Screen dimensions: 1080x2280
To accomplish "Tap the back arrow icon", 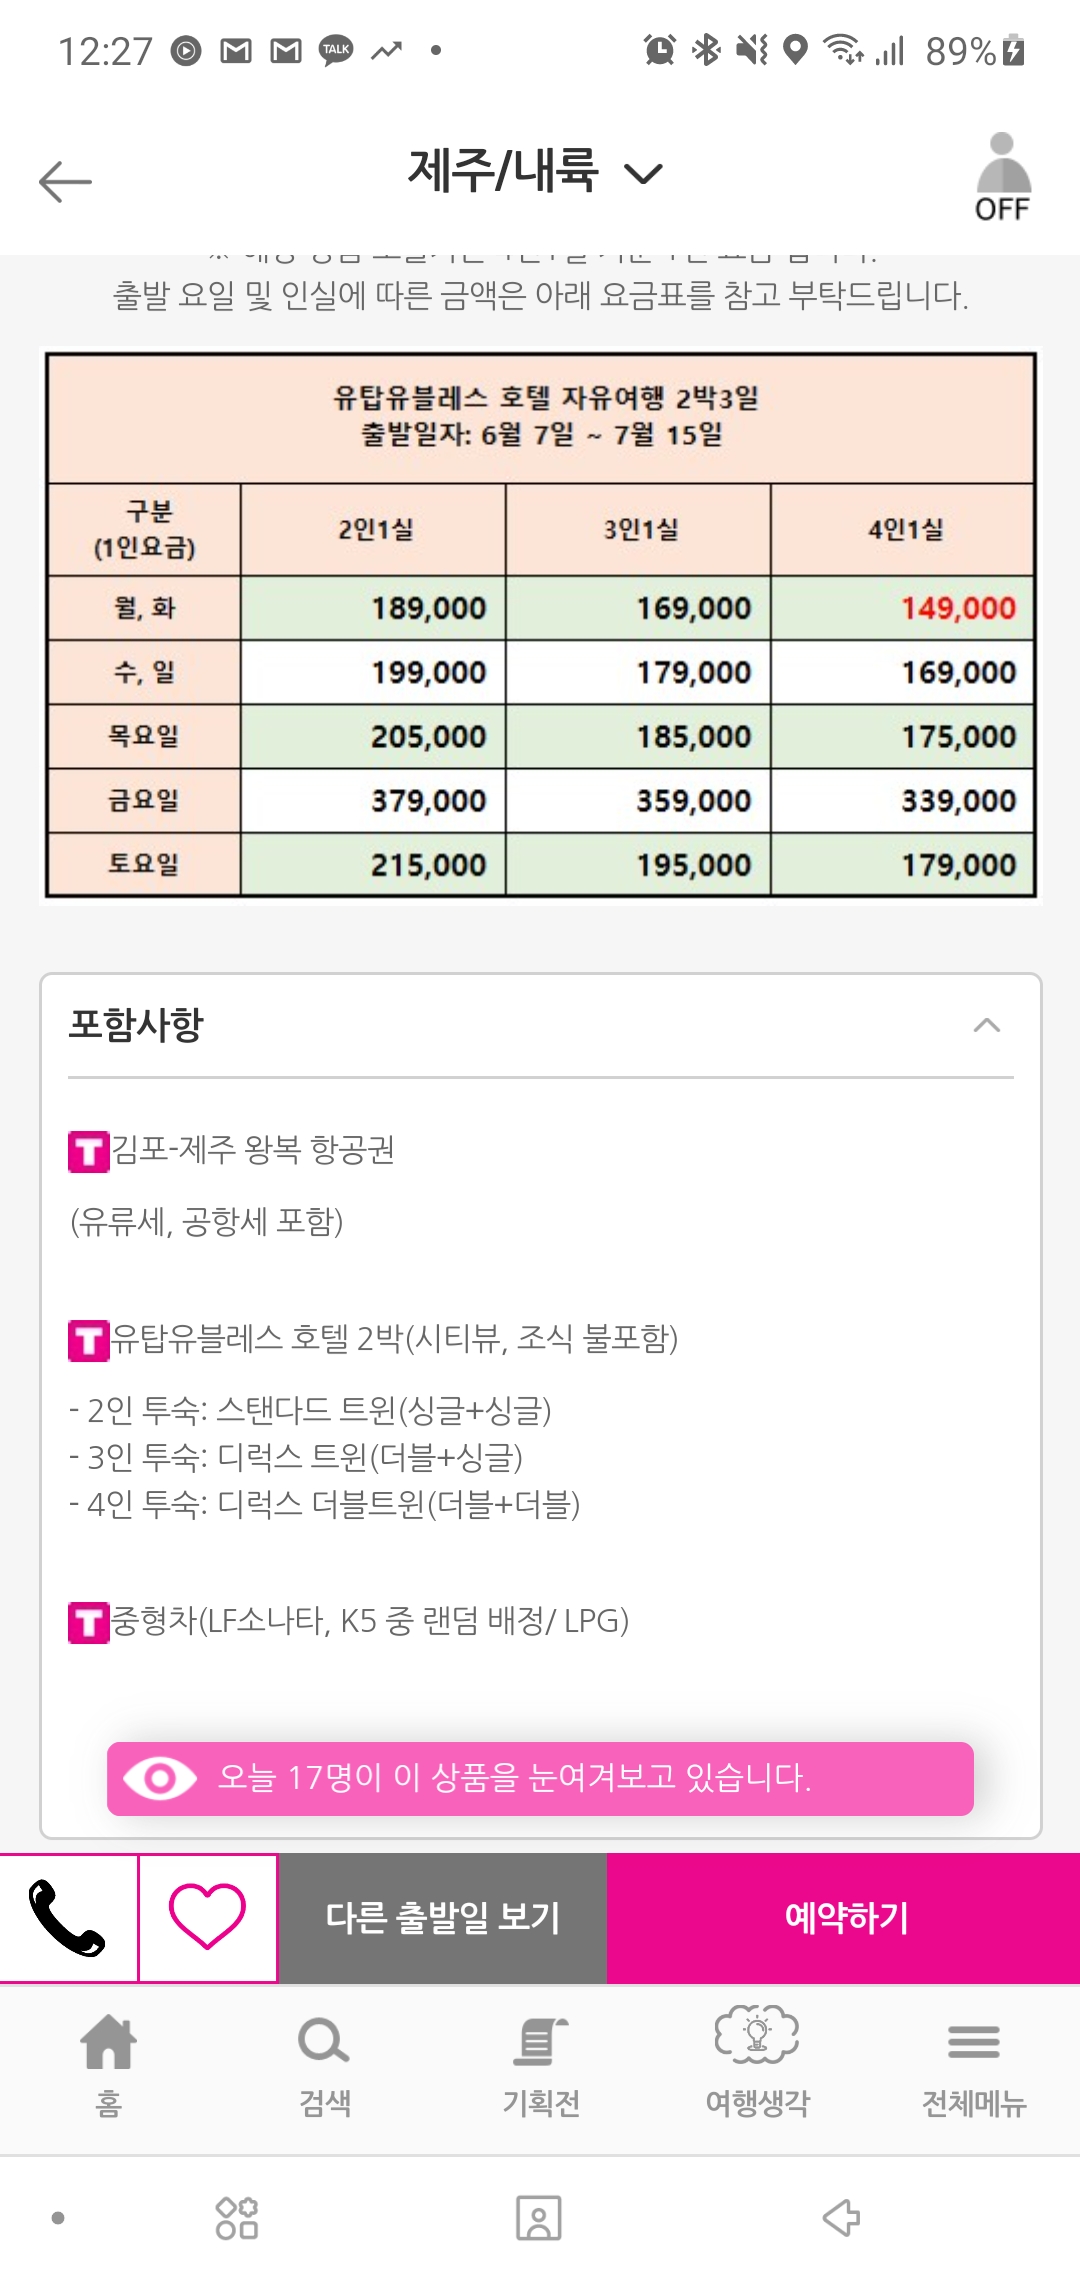I will coord(66,181).
